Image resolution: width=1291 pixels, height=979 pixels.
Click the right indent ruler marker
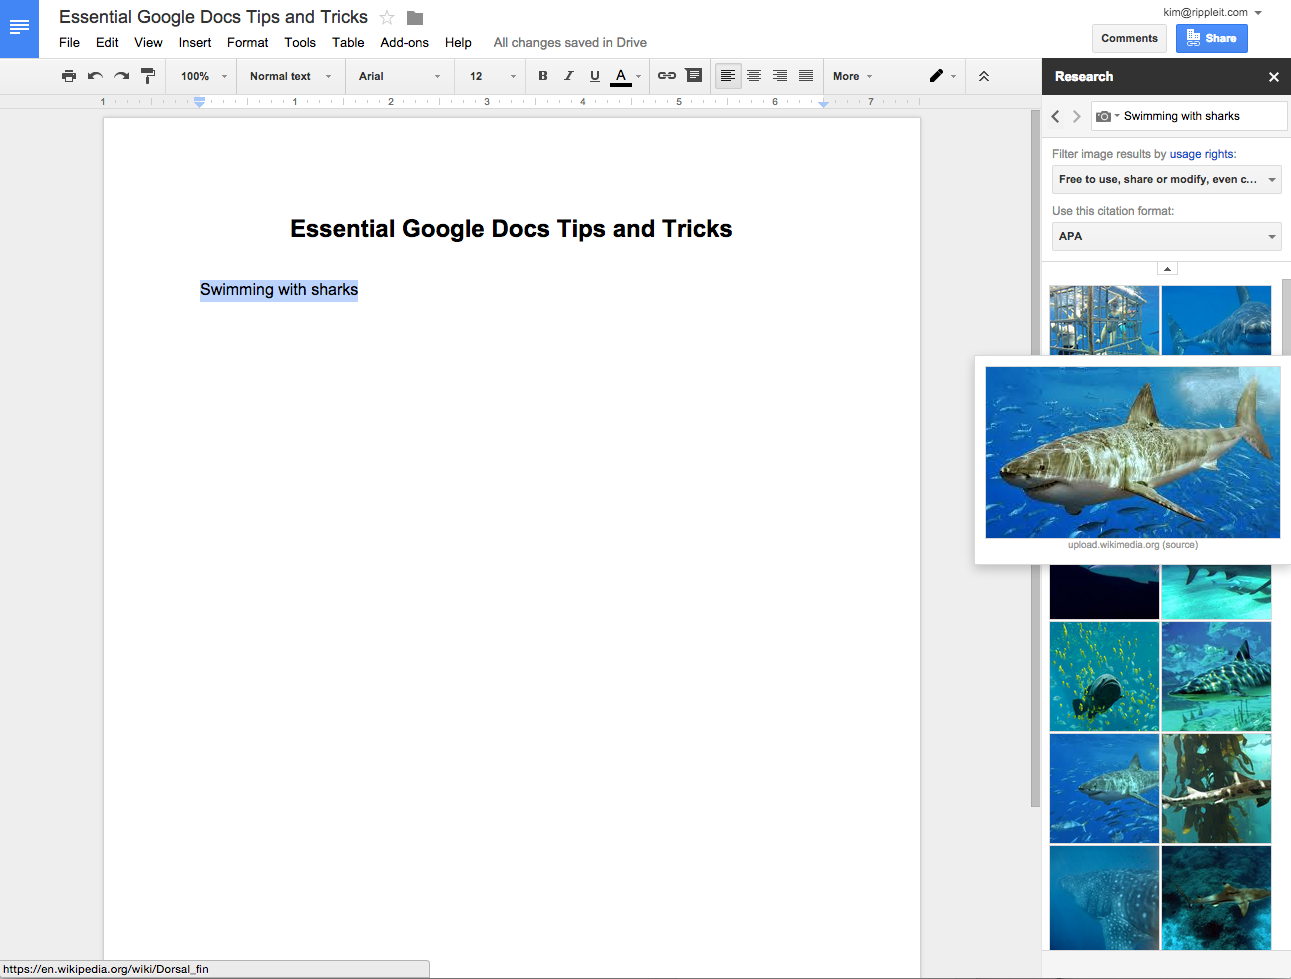point(823,103)
